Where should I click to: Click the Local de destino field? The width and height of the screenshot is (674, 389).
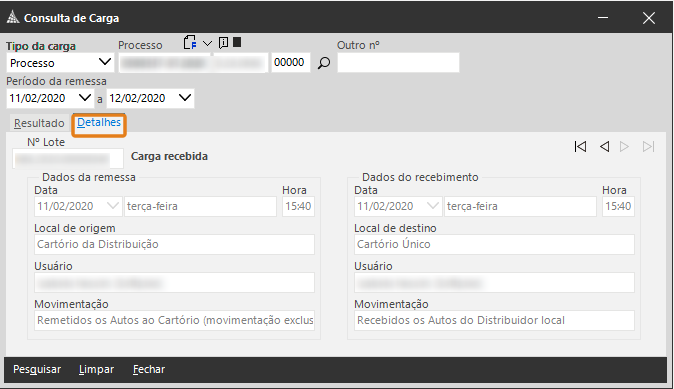point(494,244)
